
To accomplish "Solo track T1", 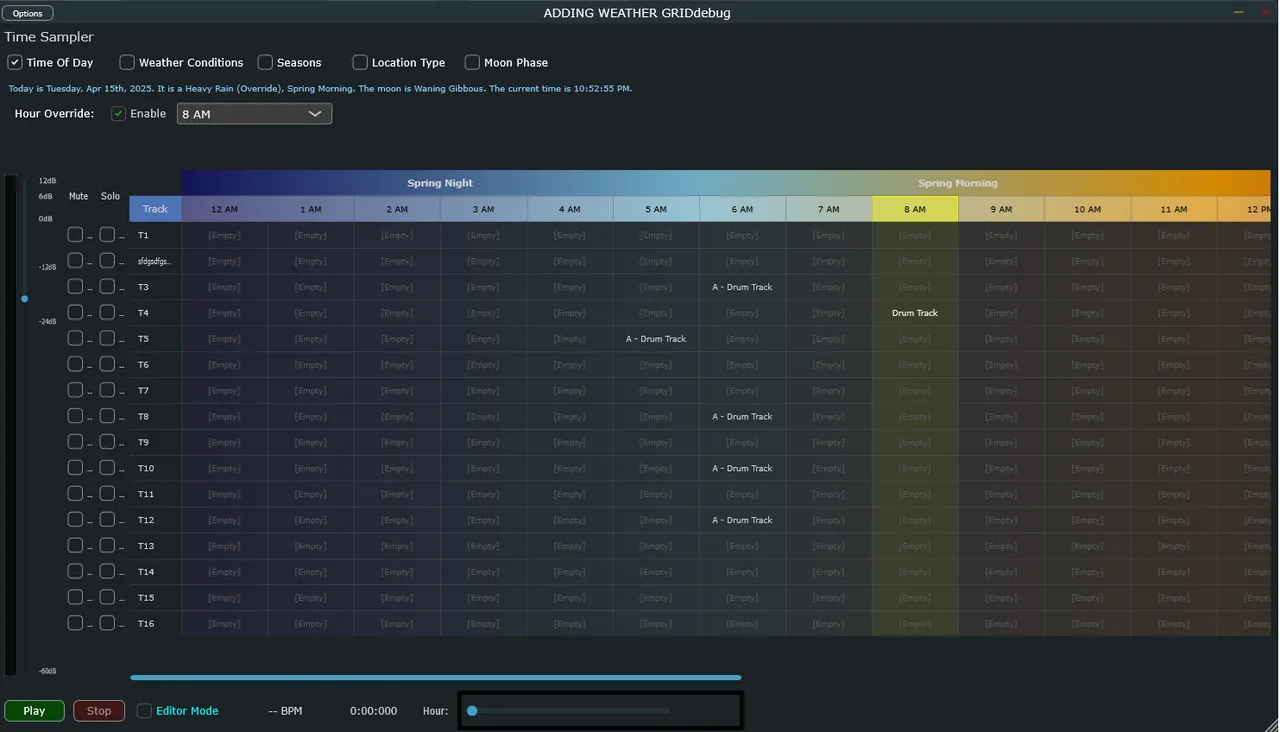I will [107, 235].
